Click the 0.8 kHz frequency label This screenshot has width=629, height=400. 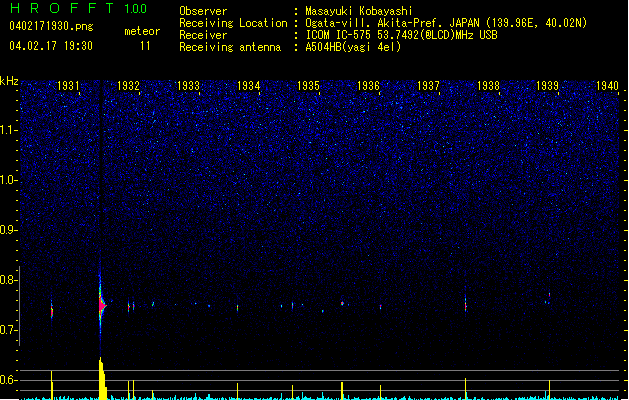point(8,280)
